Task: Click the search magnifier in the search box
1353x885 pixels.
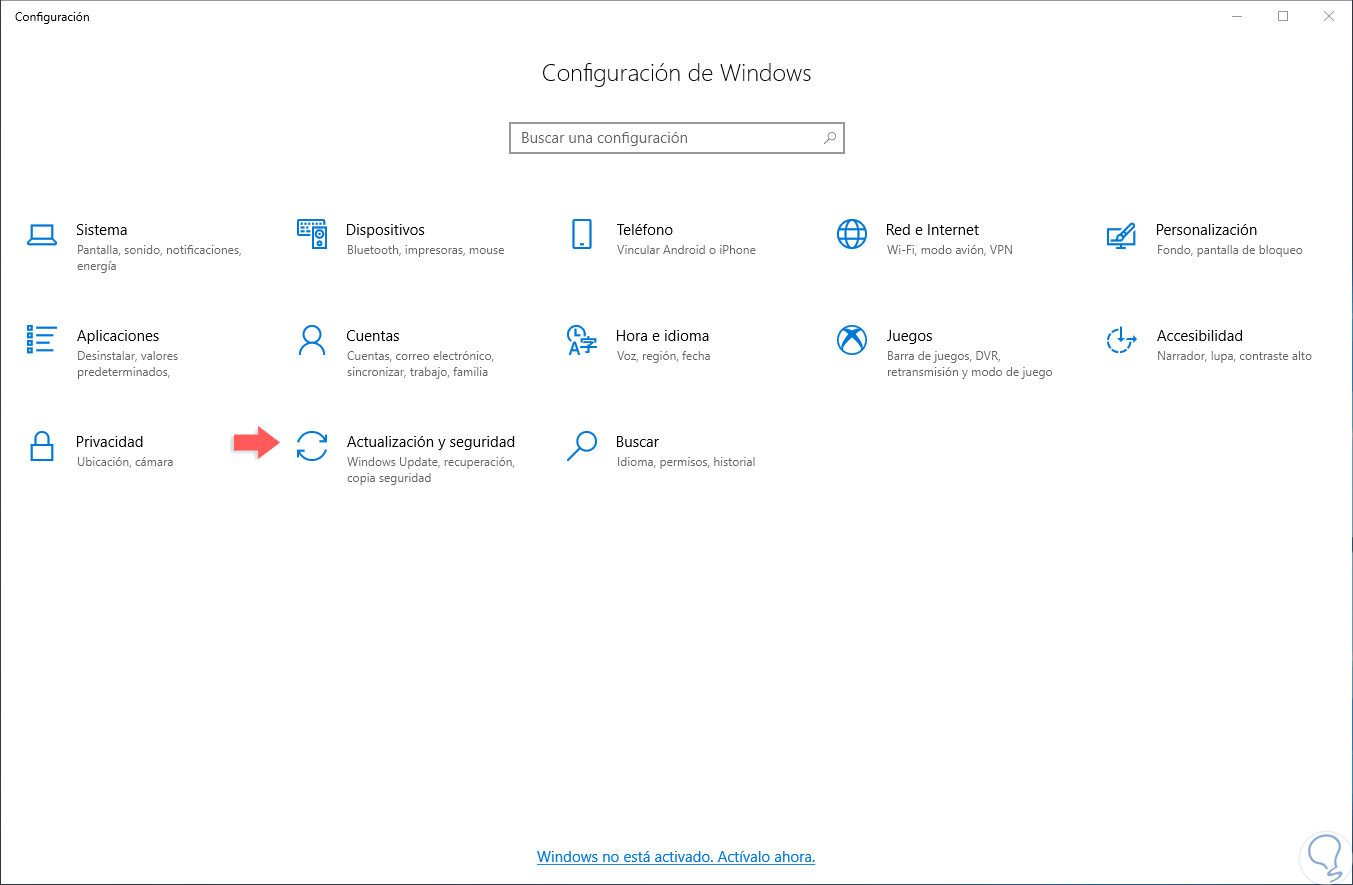Action: tap(830, 138)
